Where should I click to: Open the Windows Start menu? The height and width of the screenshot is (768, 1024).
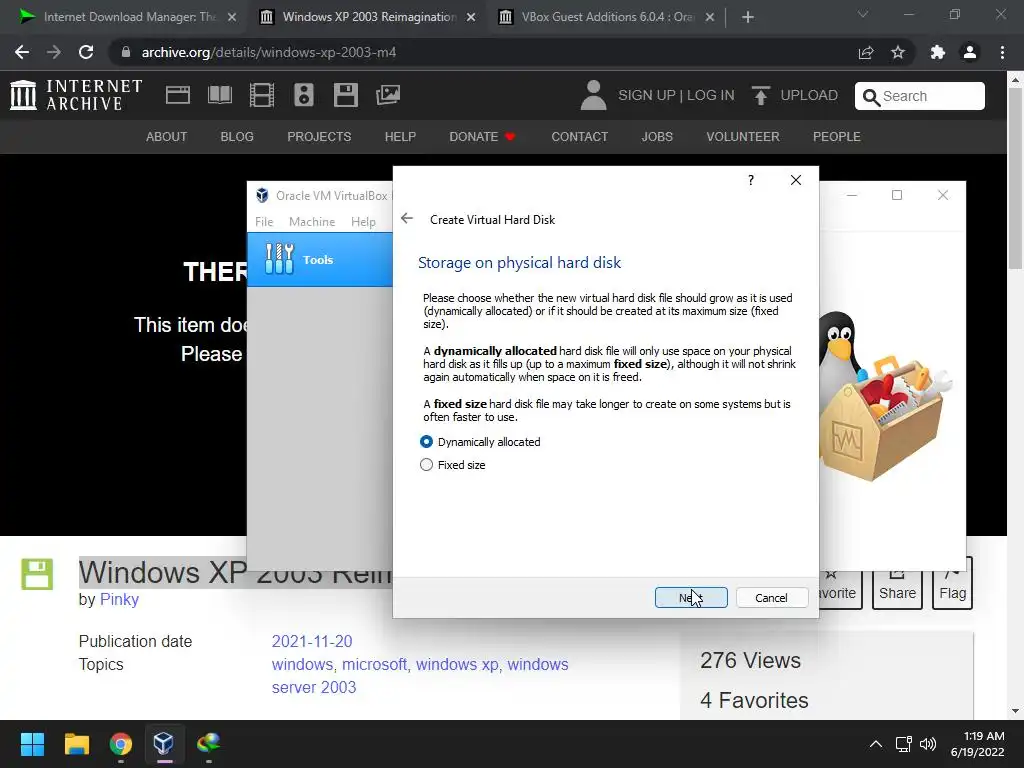pyautogui.click(x=32, y=744)
